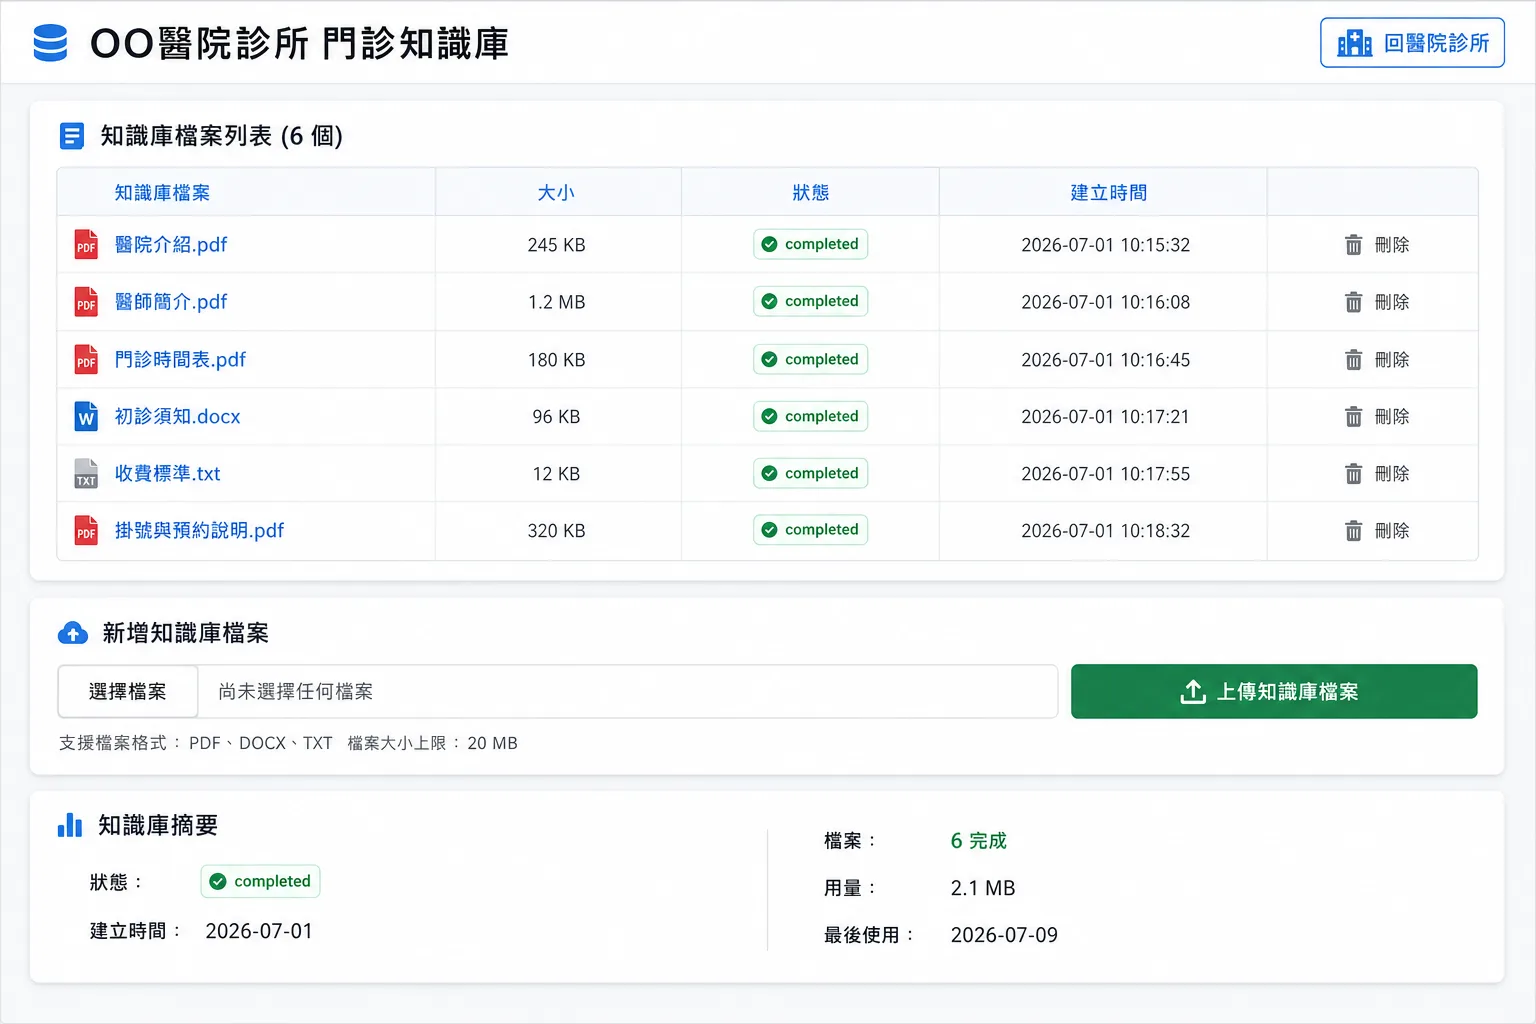Screen dimensions: 1536x1024
Task: Open the 初診須知.docx file link
Action: pyautogui.click(x=178, y=417)
